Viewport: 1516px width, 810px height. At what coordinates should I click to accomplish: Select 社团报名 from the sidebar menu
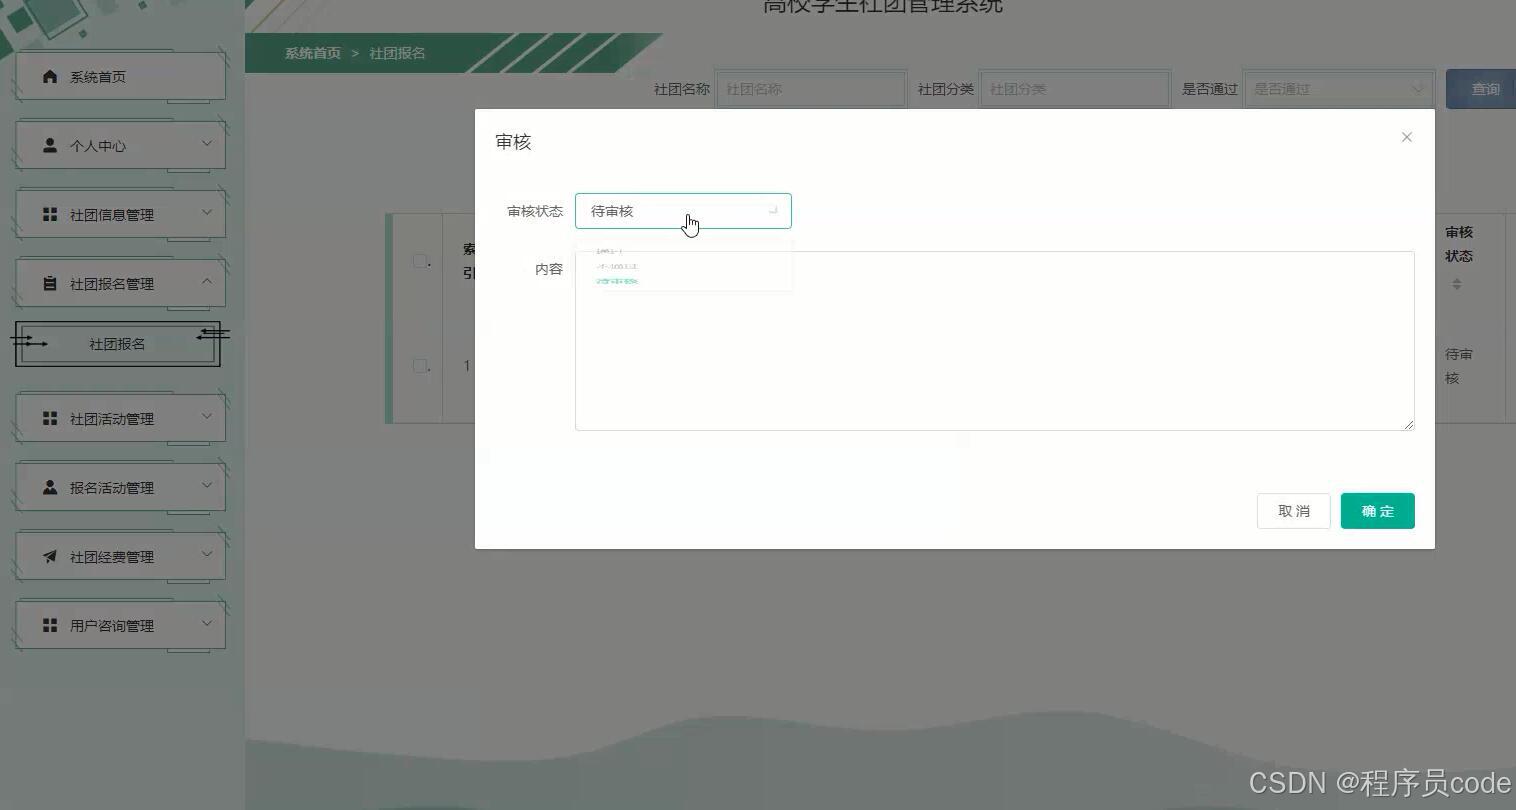pyautogui.click(x=117, y=343)
